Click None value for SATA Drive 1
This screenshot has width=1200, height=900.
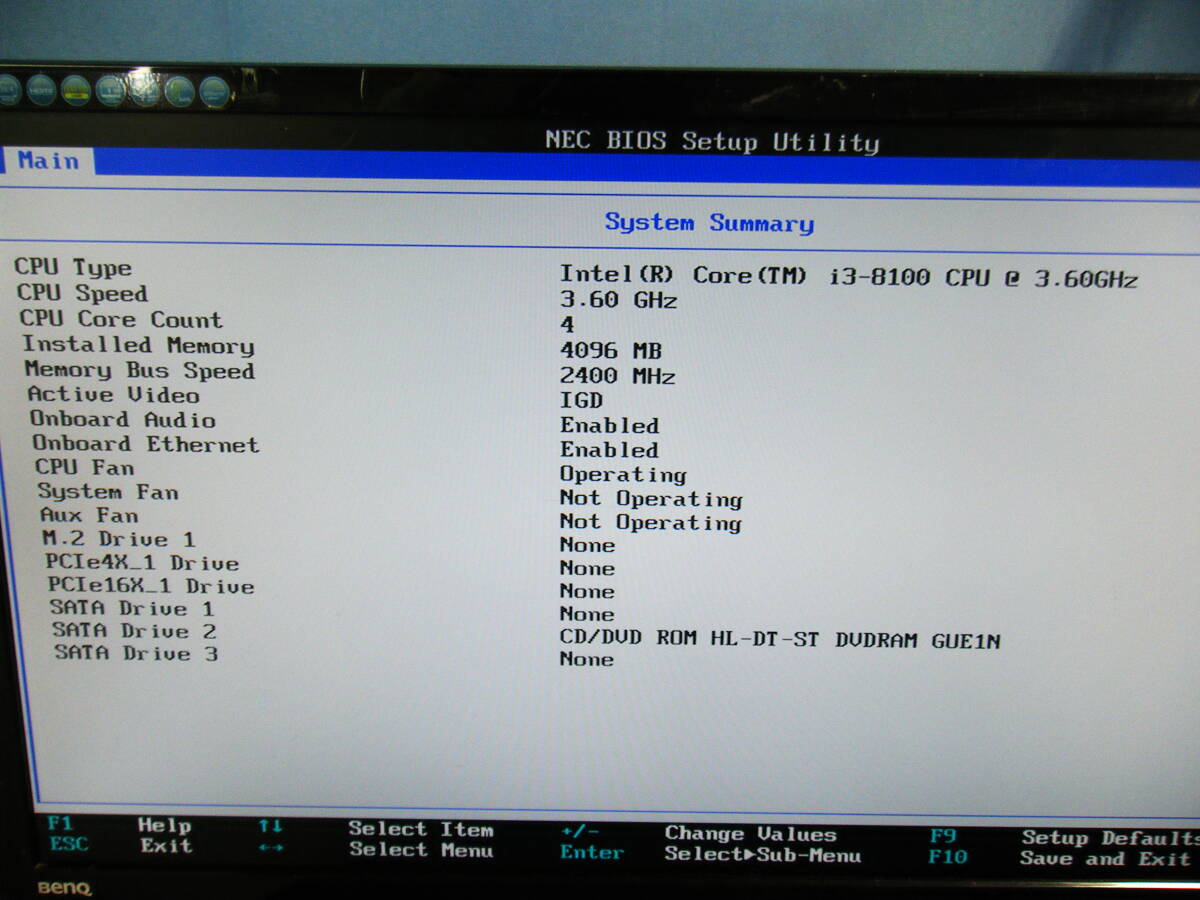click(x=587, y=614)
